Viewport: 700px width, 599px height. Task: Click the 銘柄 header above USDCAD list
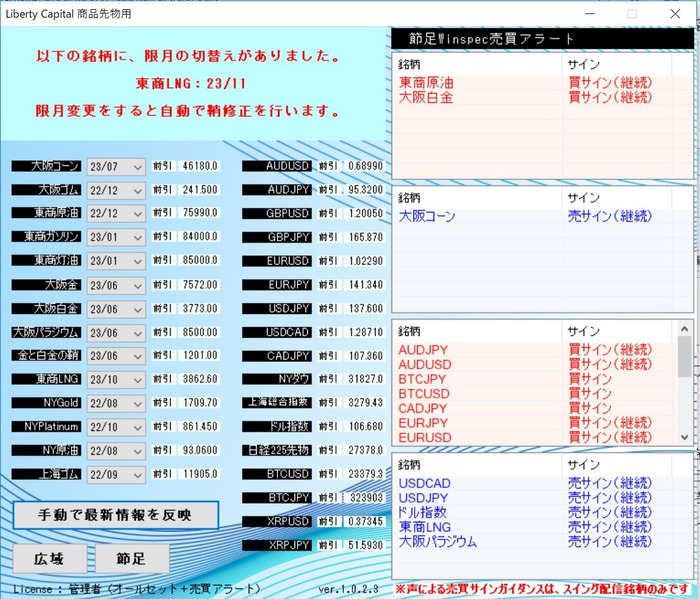(x=477, y=465)
